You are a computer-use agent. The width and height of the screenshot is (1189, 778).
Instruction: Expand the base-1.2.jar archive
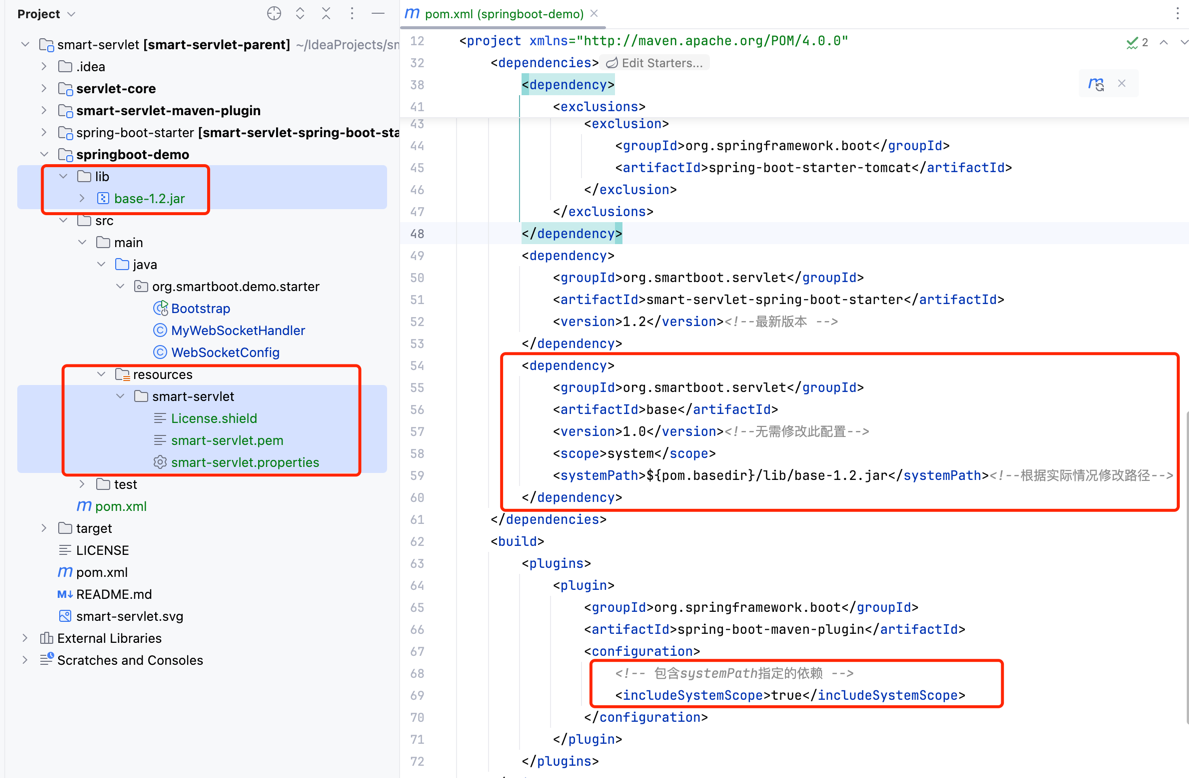pos(82,199)
